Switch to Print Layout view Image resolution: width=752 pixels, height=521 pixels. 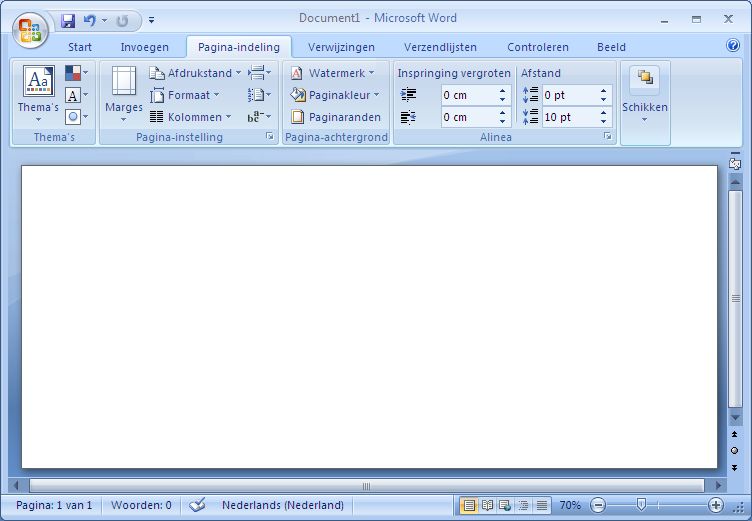click(x=469, y=505)
